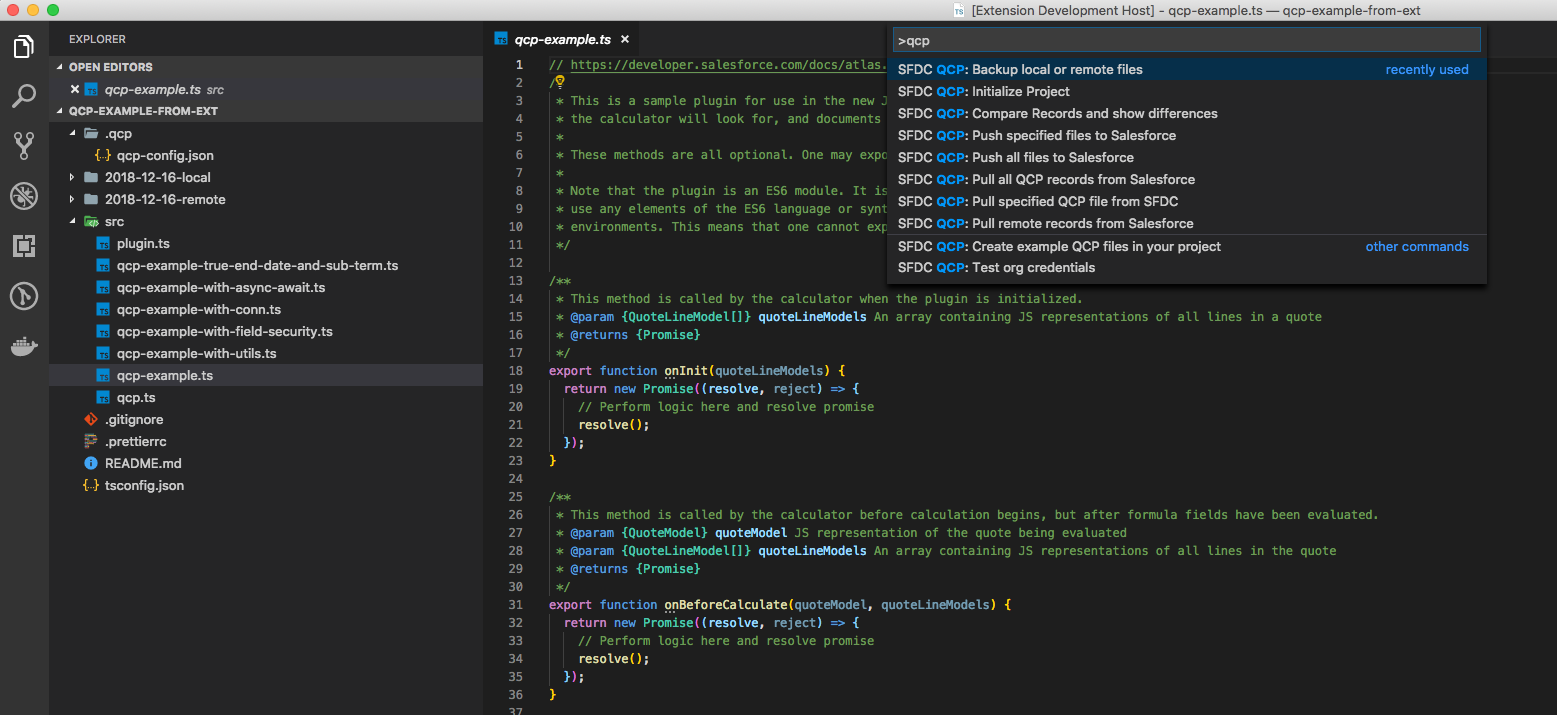This screenshot has height=715, width=1557.
Task: Close qcp-example.ts in Open Editors list
Action: 74,89
